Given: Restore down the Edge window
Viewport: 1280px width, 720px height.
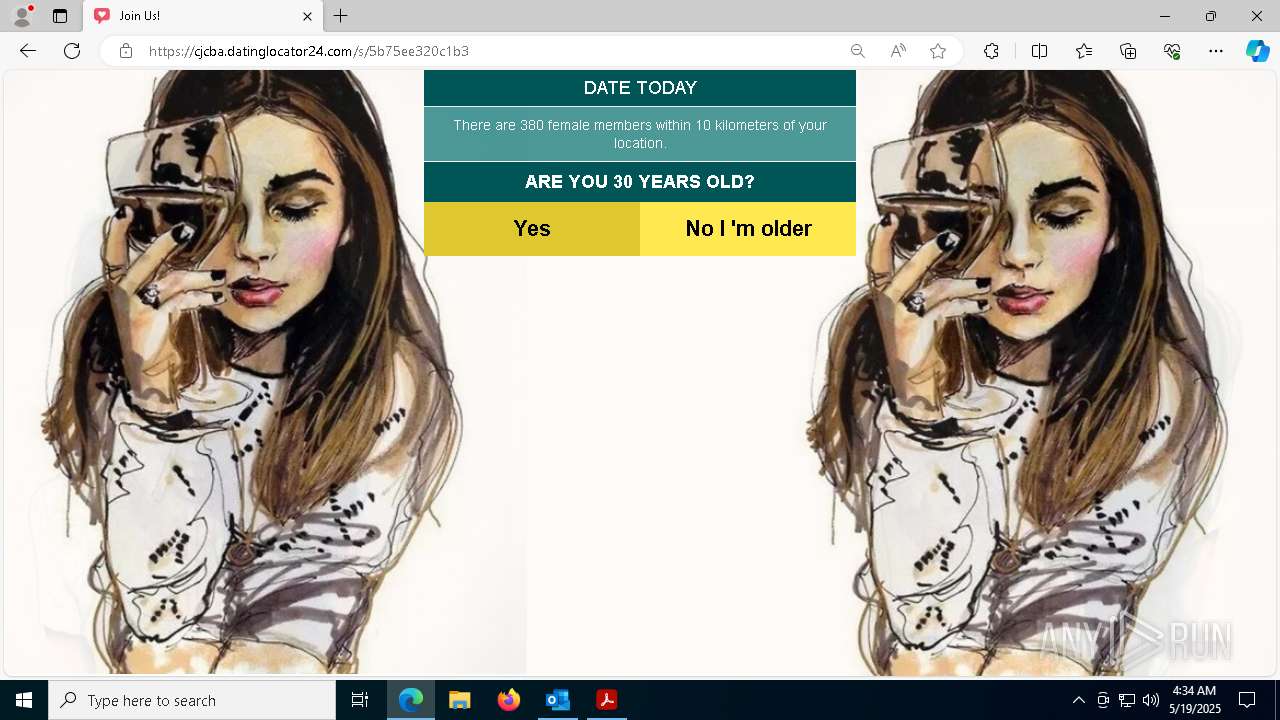Looking at the screenshot, I should click(x=1211, y=16).
